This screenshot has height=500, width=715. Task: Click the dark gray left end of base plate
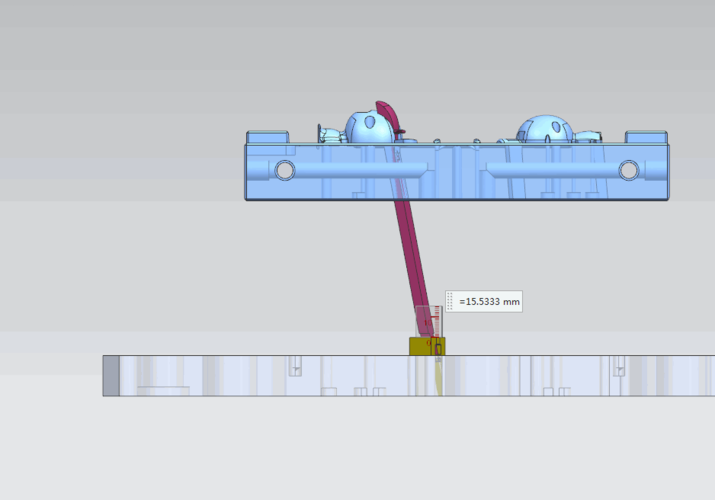[110, 375]
